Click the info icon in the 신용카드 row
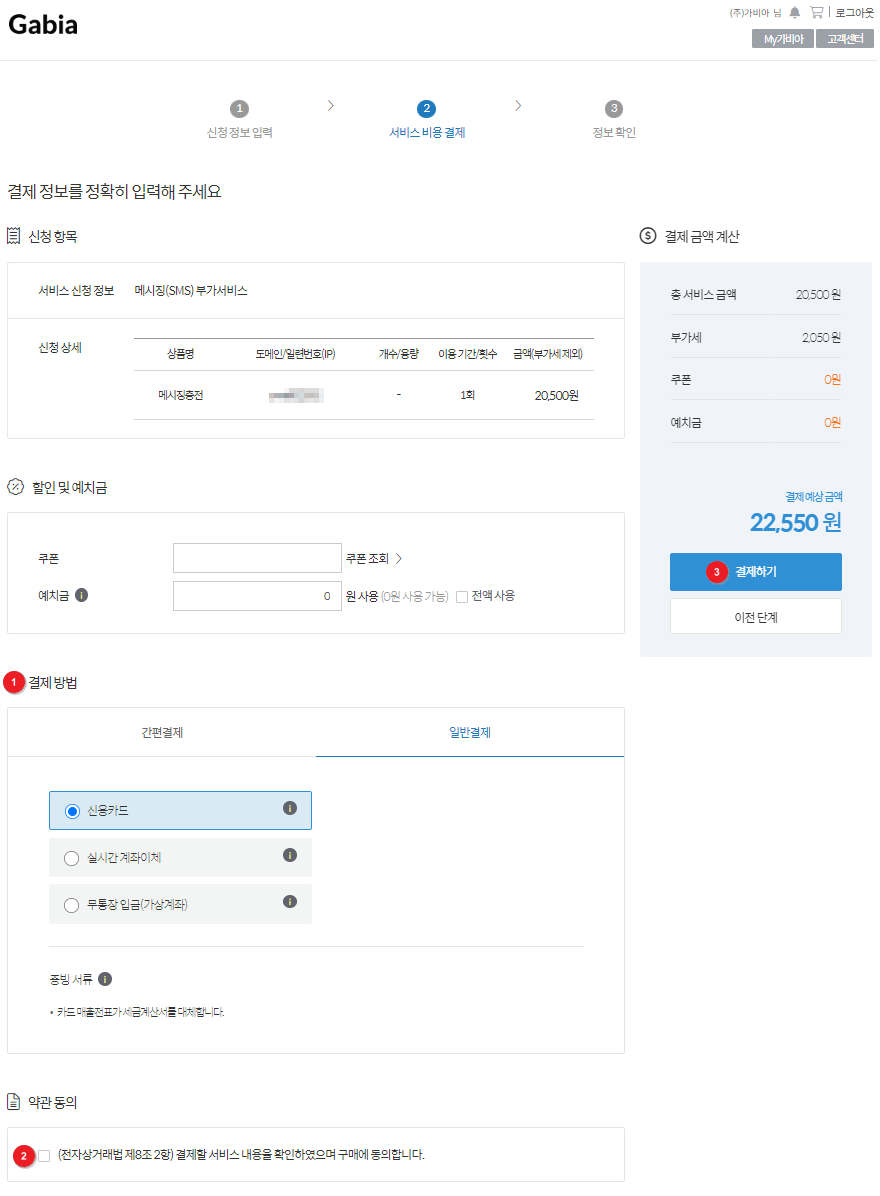Viewport: 880px width, 1196px height. coord(290,809)
